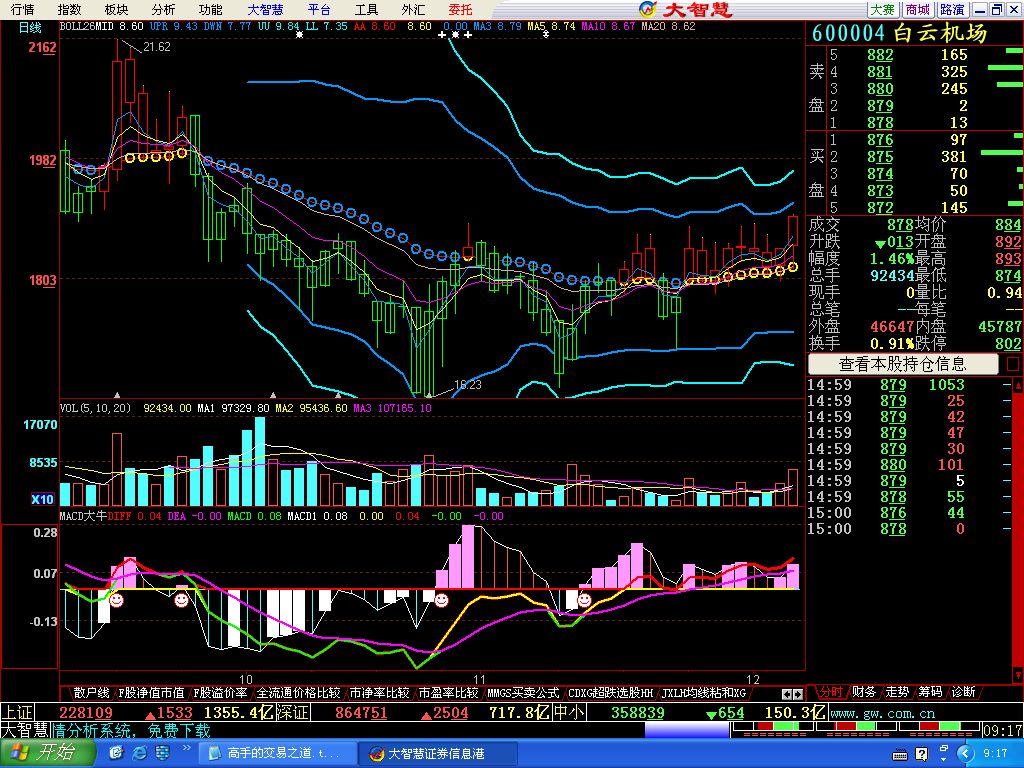Click the sell level 5 price 882
The image size is (1024, 768).
tap(880, 55)
